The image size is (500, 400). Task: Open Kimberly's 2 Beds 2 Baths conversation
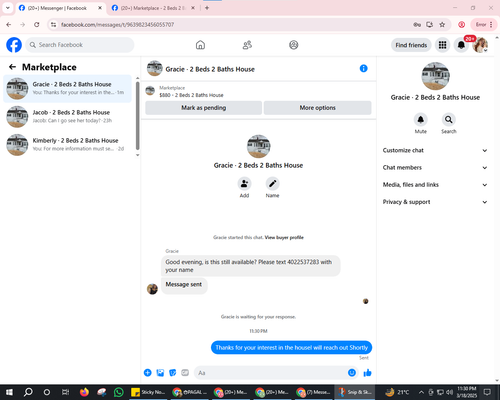click(x=67, y=145)
